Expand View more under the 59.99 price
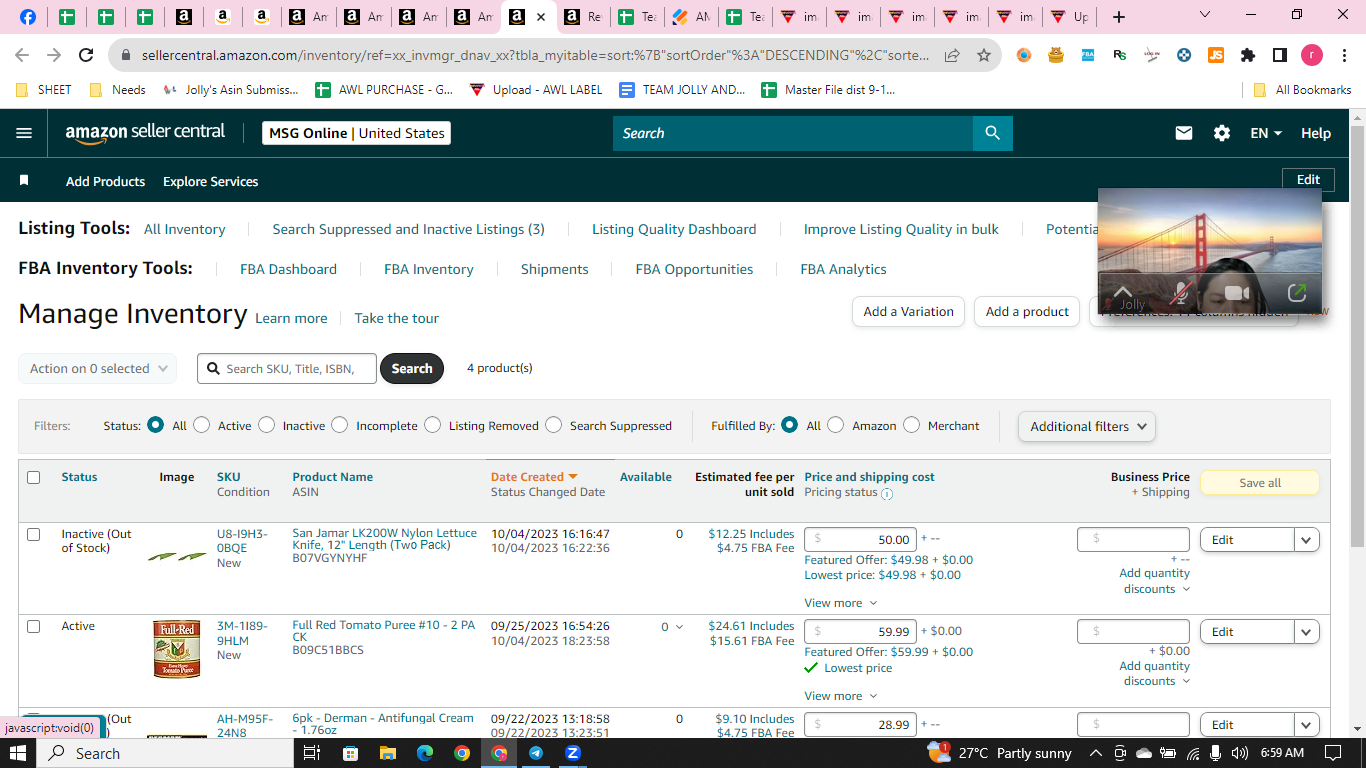The width and height of the screenshot is (1366, 768). click(x=841, y=696)
